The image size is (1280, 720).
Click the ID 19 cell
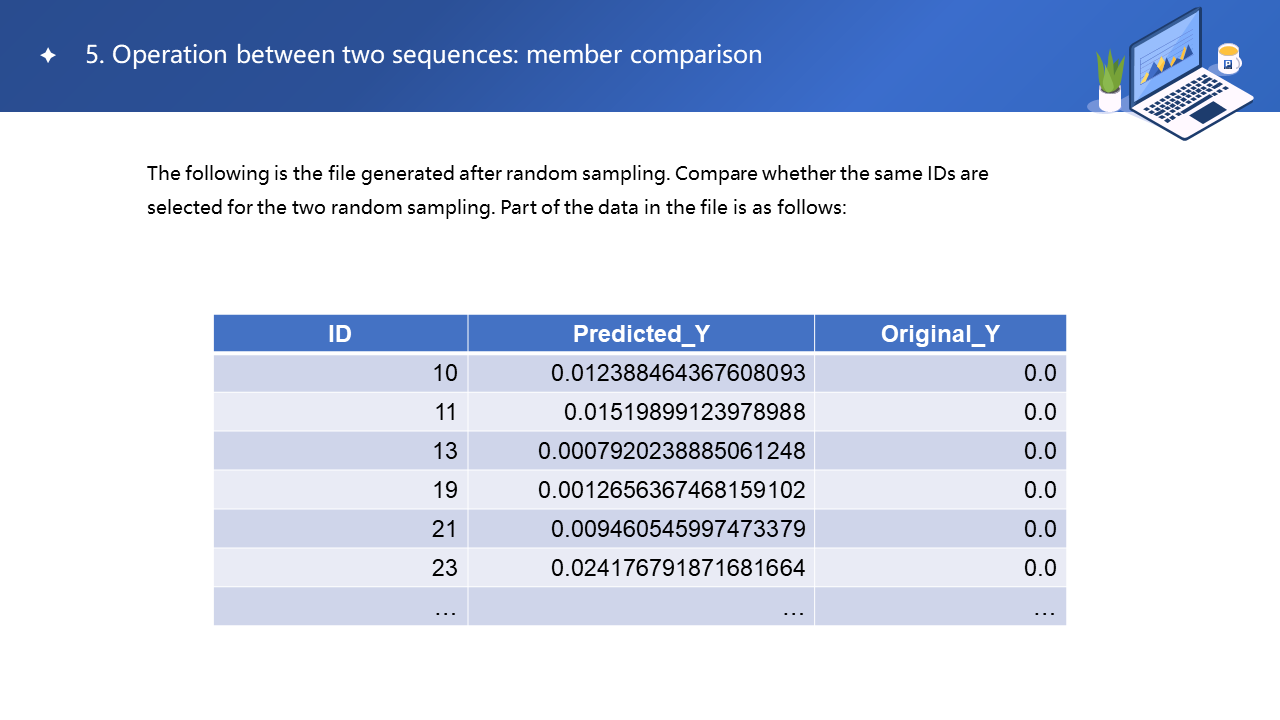click(445, 490)
